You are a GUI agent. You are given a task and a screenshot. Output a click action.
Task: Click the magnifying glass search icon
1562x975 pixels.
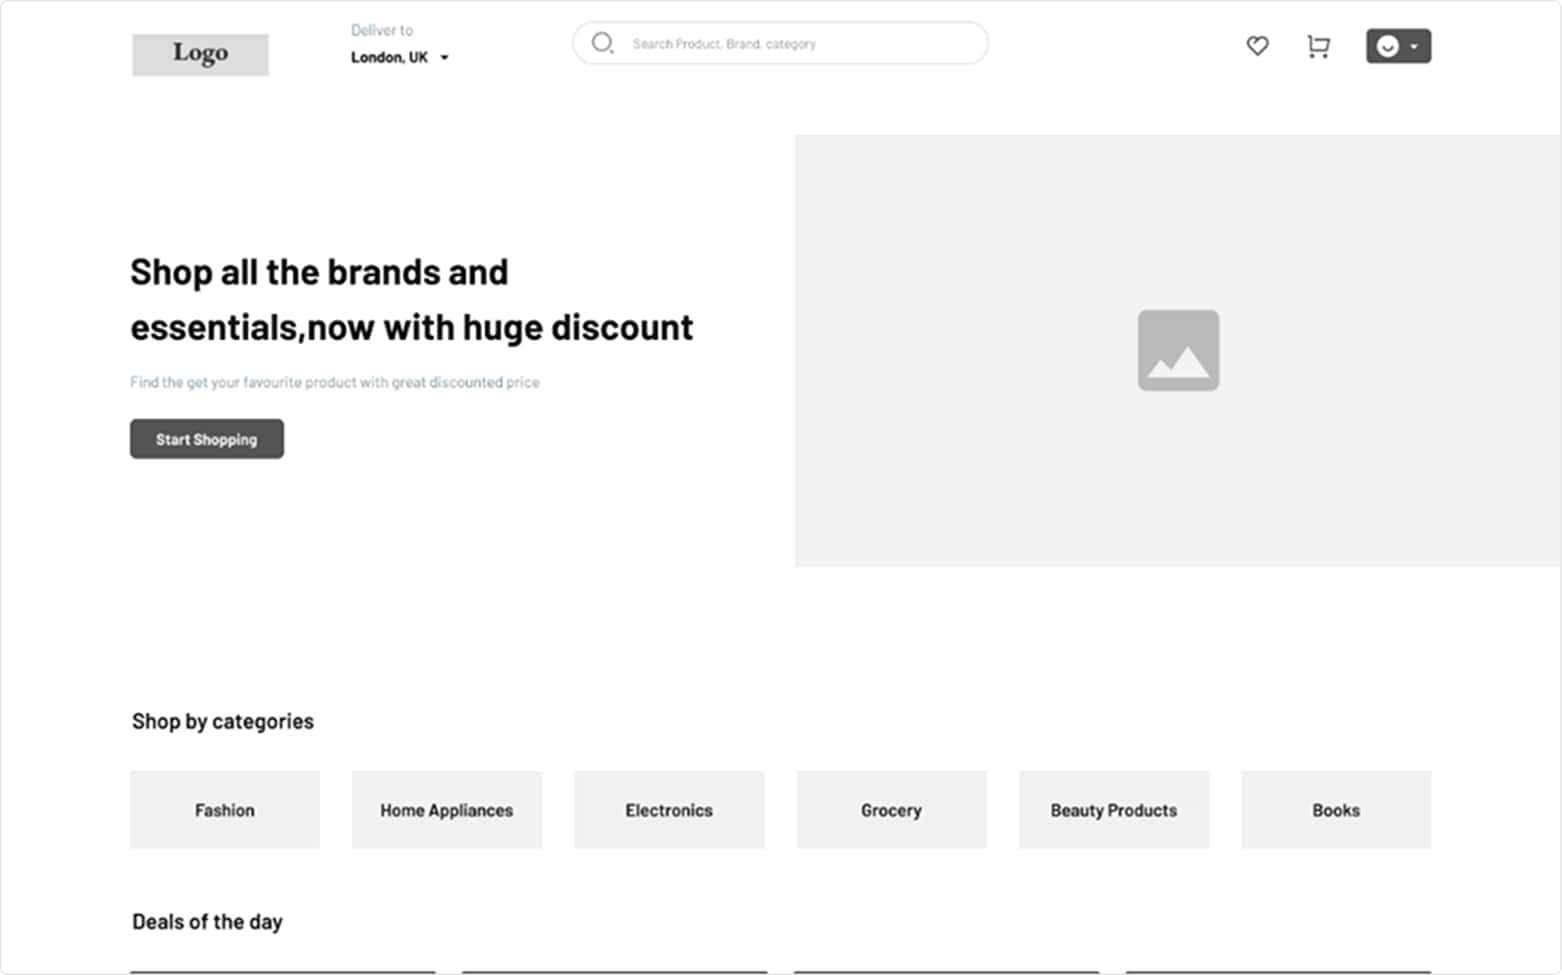602,43
